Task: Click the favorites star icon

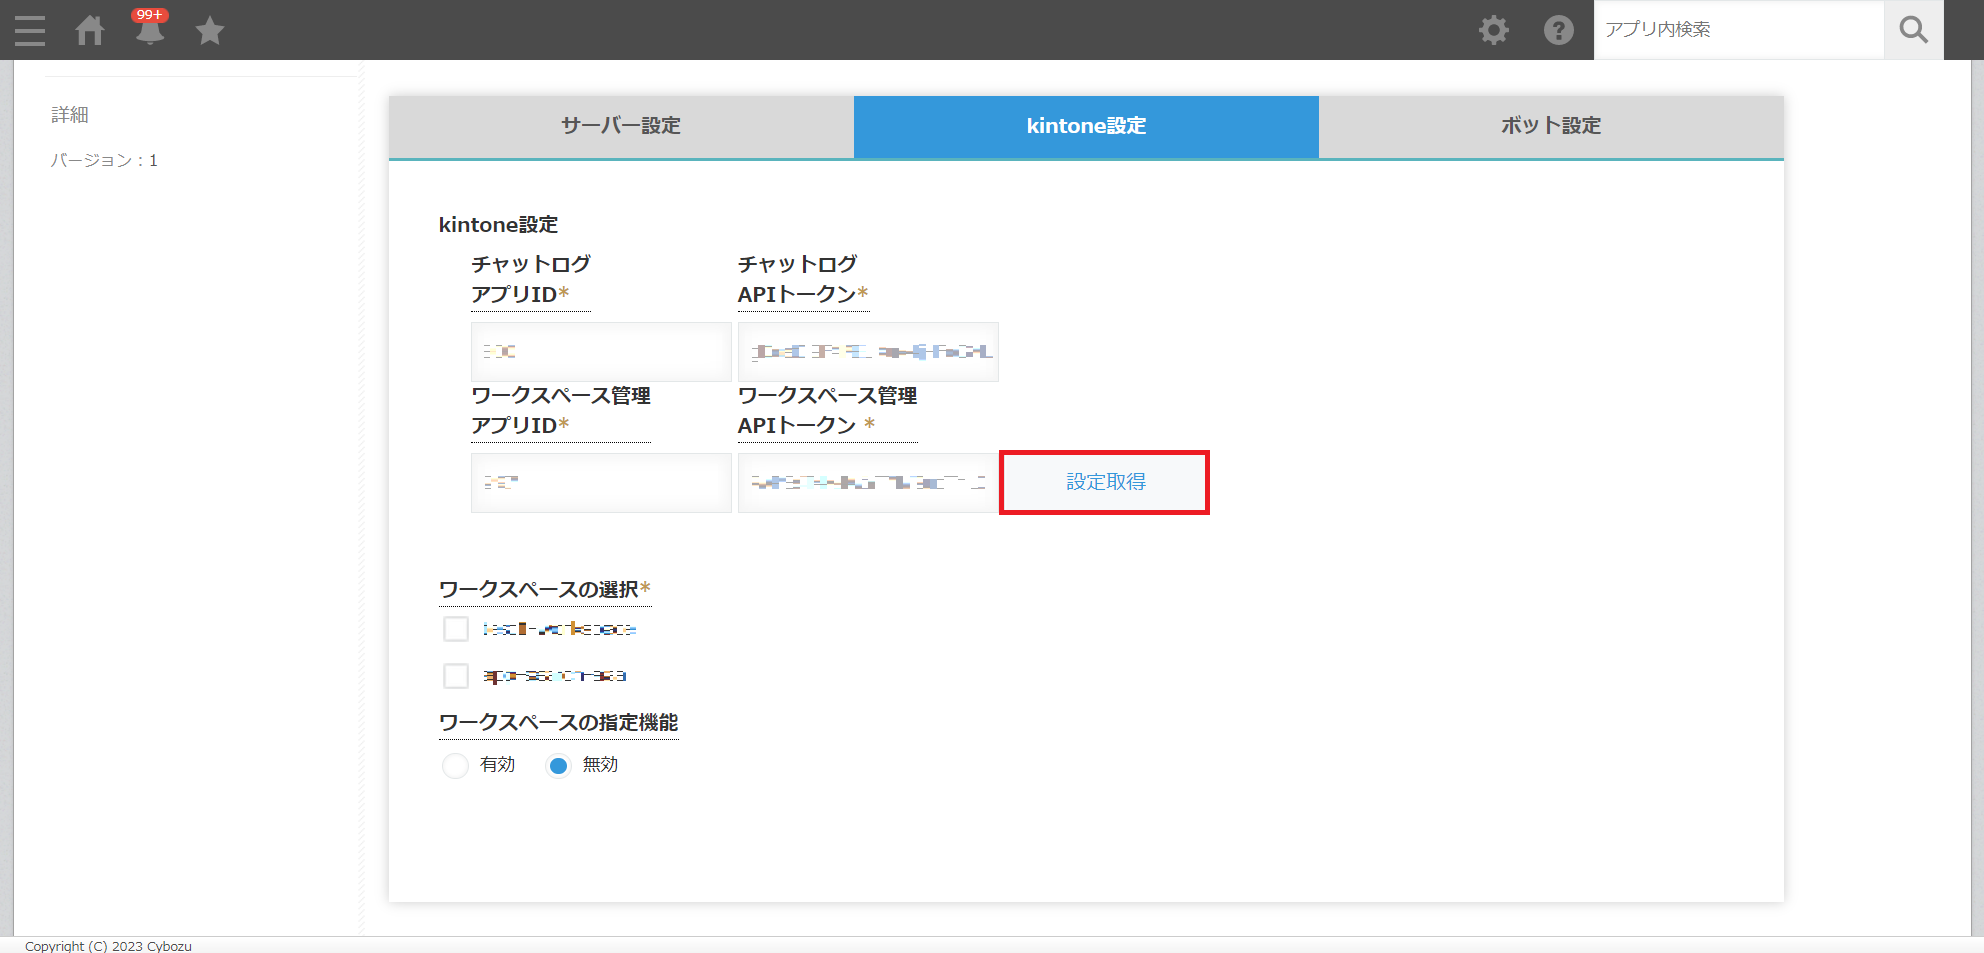Action: coord(210,31)
